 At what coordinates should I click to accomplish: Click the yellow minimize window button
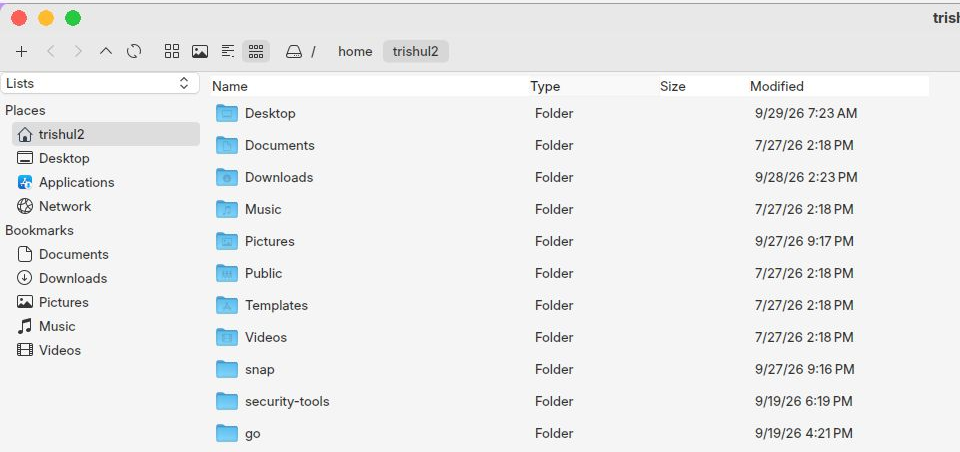46,18
